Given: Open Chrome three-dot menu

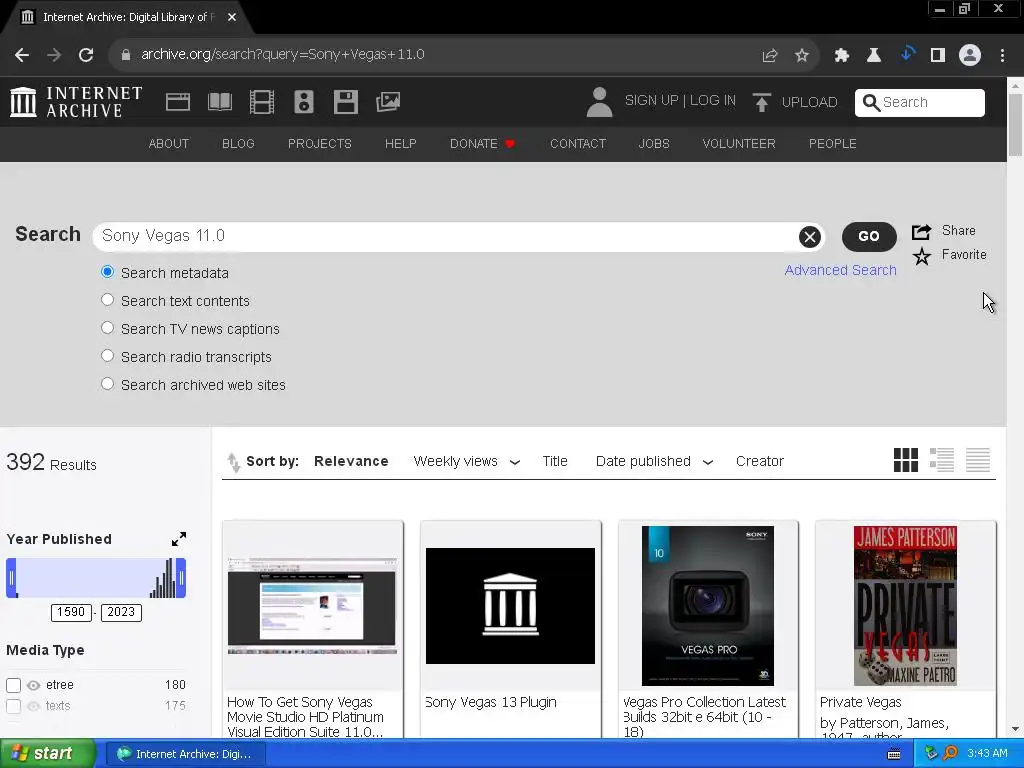Looking at the screenshot, I should pyautogui.click(x=1002, y=56).
